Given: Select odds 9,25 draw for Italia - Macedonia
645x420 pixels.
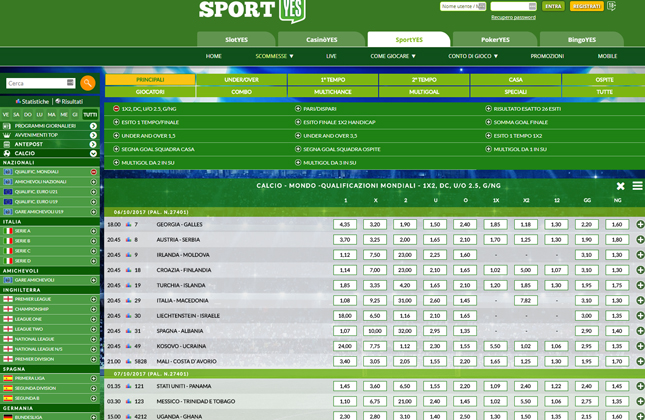Looking at the screenshot, I should pyautogui.click(x=375, y=301).
